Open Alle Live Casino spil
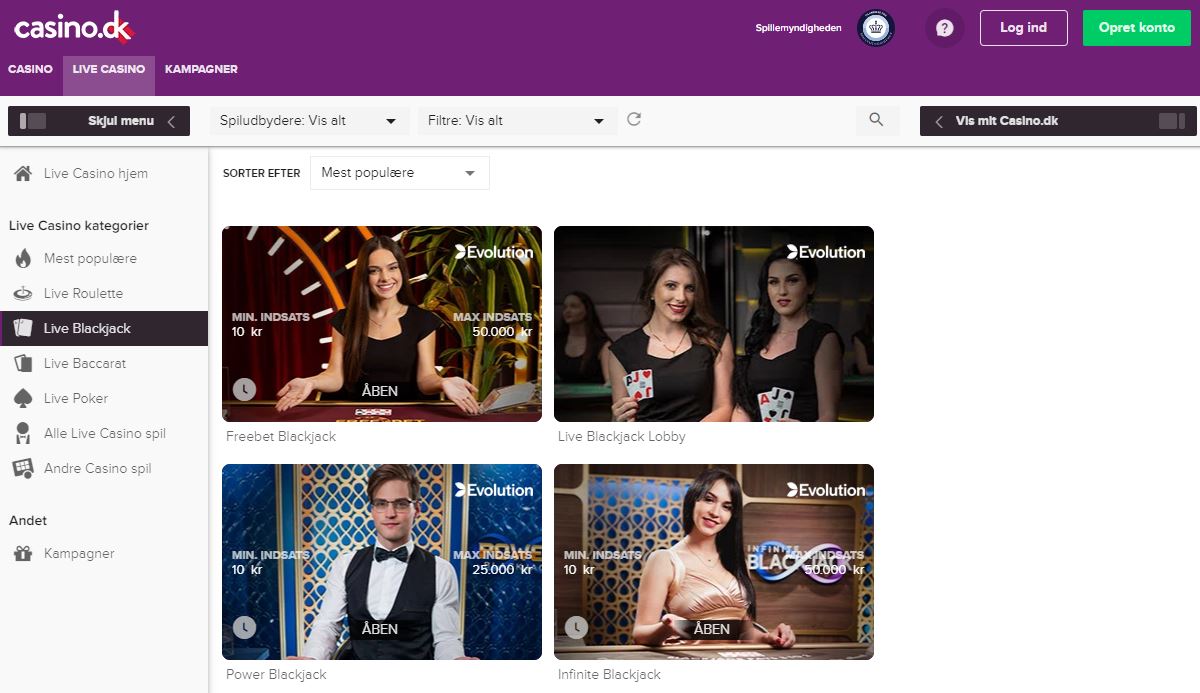This screenshot has width=1200, height=693. [104, 433]
